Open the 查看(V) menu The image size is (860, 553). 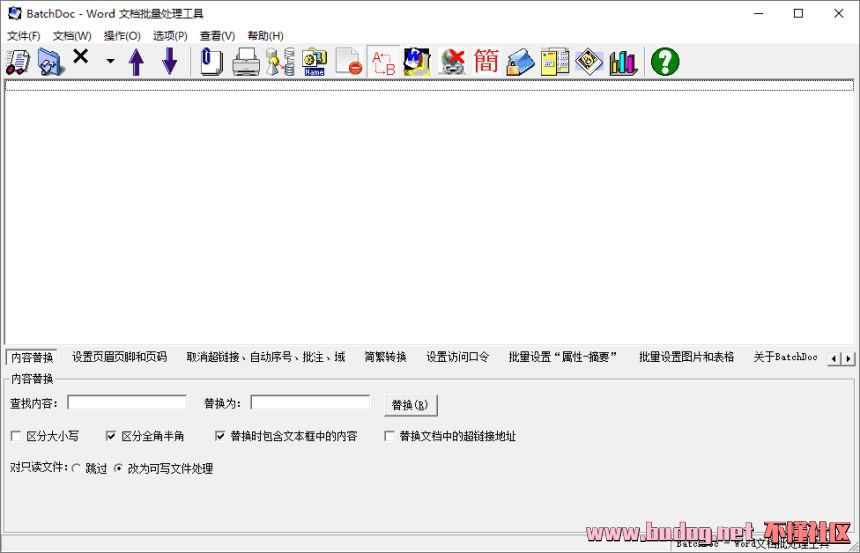[x=217, y=36]
